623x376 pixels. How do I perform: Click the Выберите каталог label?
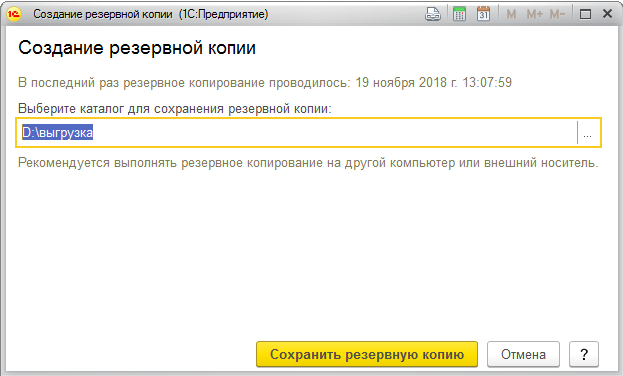click(x=175, y=109)
